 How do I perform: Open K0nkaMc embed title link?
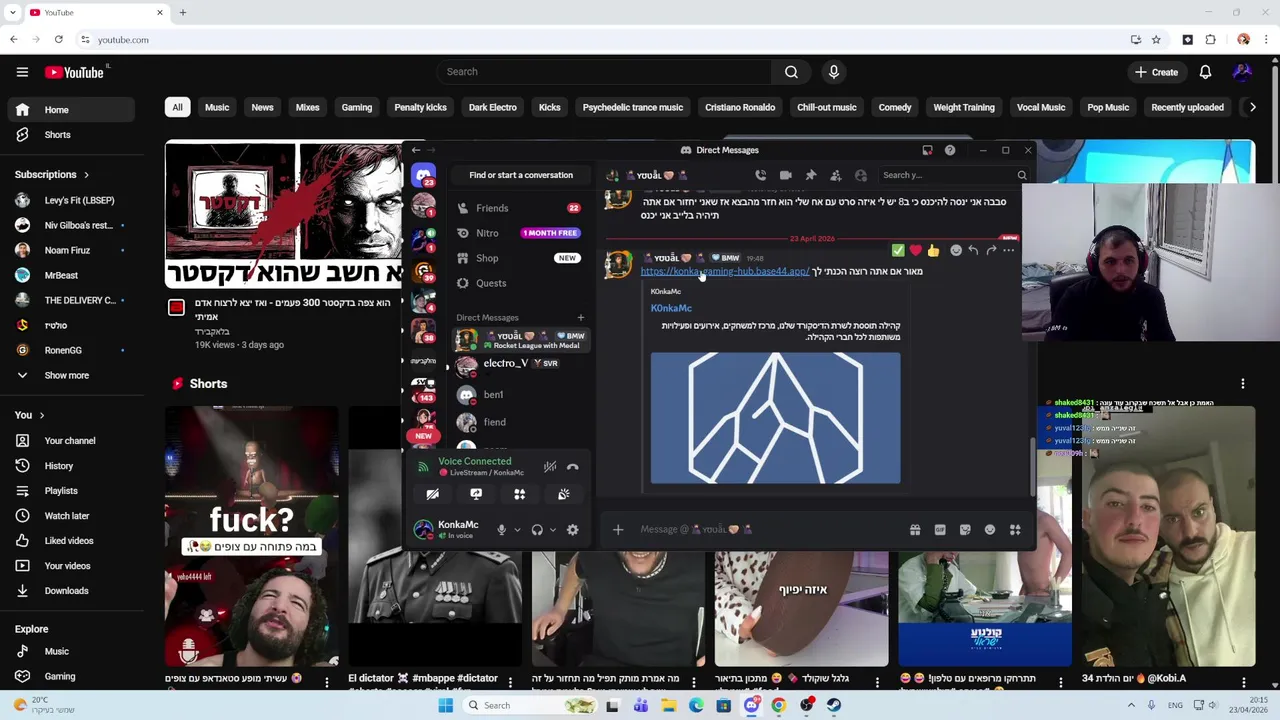click(x=671, y=308)
